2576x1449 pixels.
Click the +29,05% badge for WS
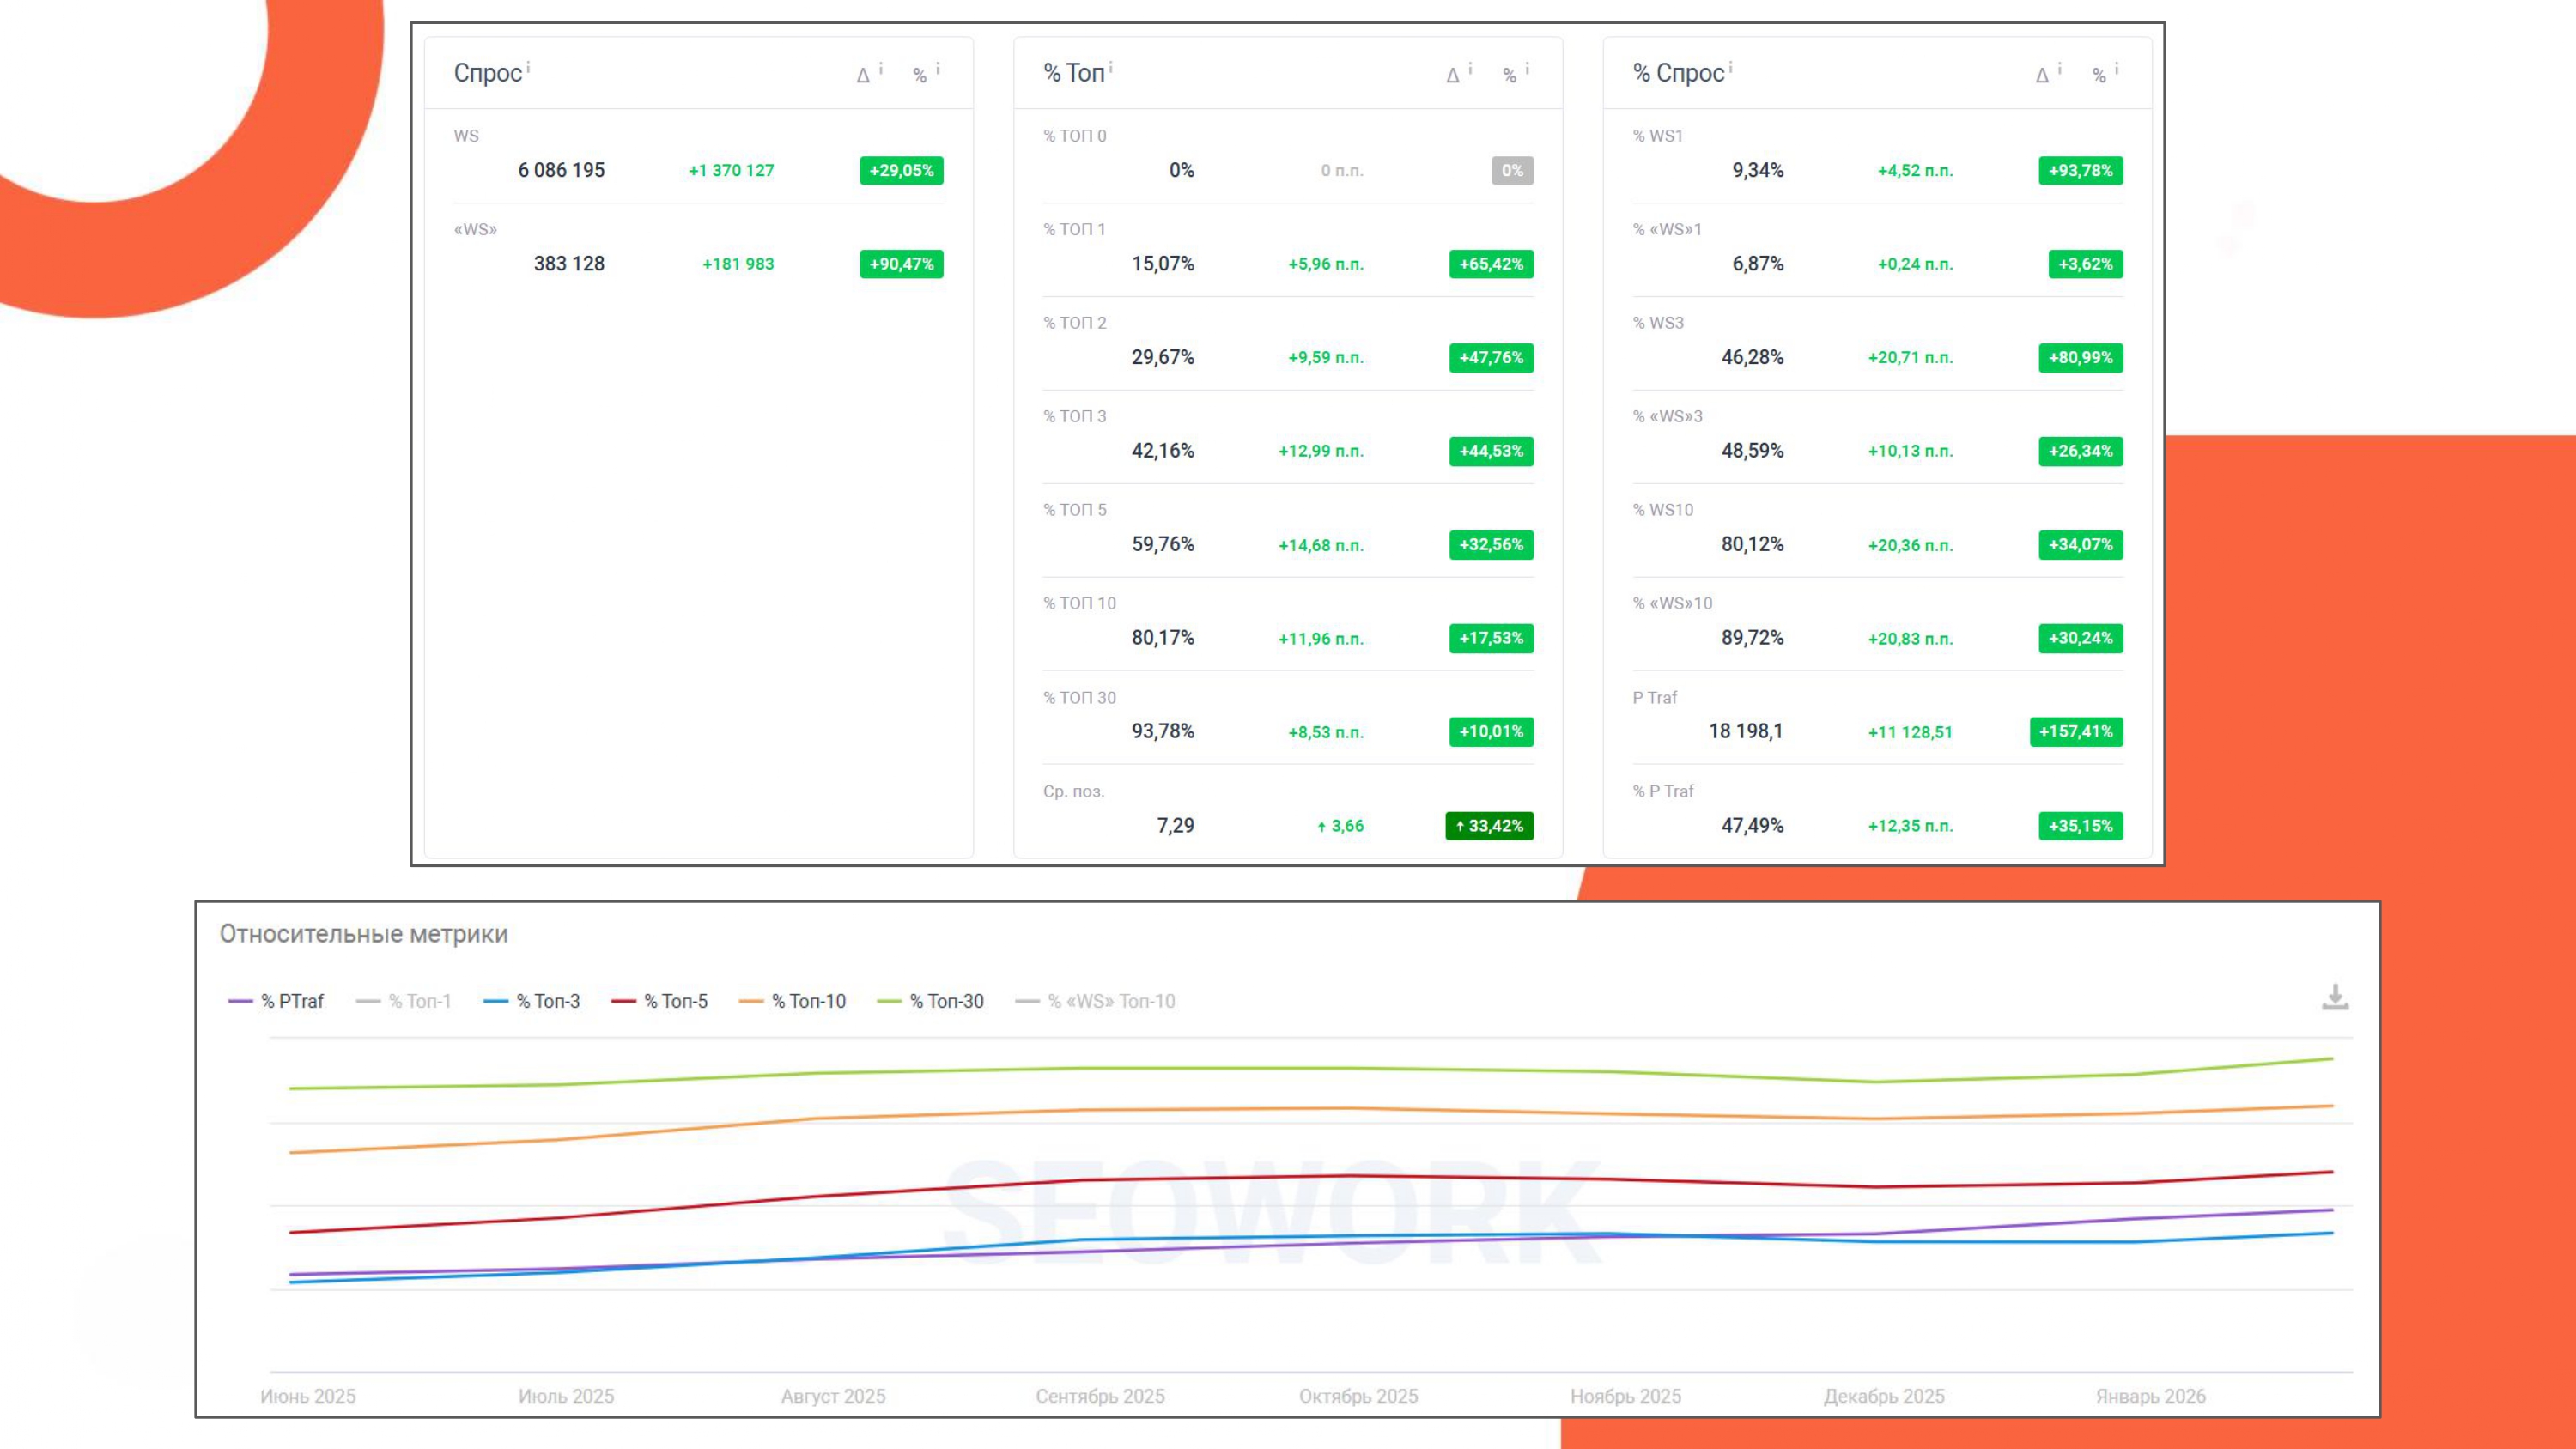(901, 170)
